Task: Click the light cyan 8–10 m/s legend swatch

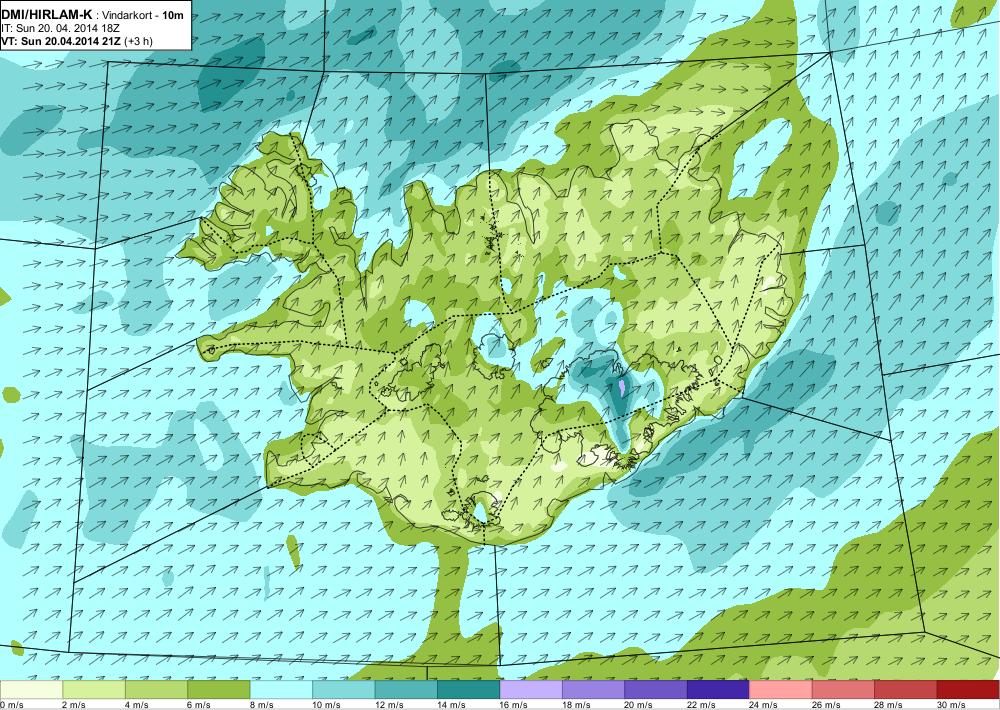Action: [281, 690]
